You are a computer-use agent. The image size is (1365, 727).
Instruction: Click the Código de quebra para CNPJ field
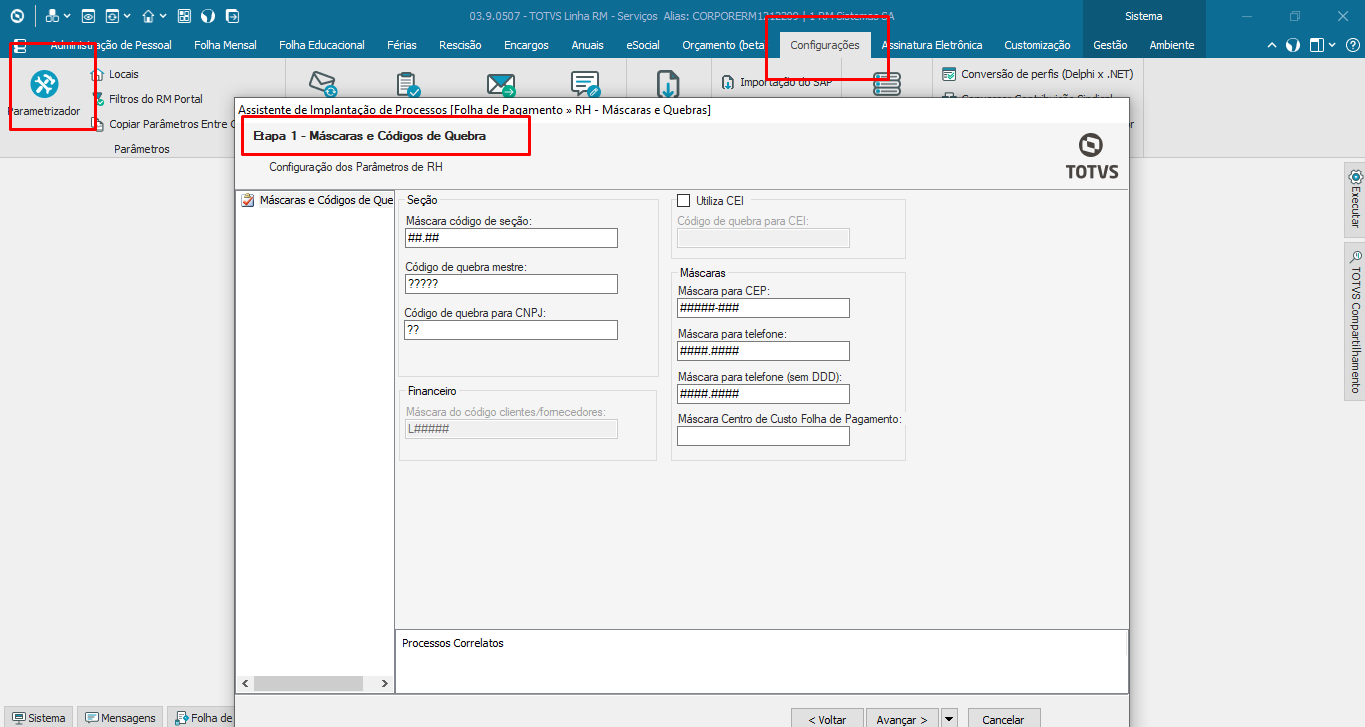point(511,330)
